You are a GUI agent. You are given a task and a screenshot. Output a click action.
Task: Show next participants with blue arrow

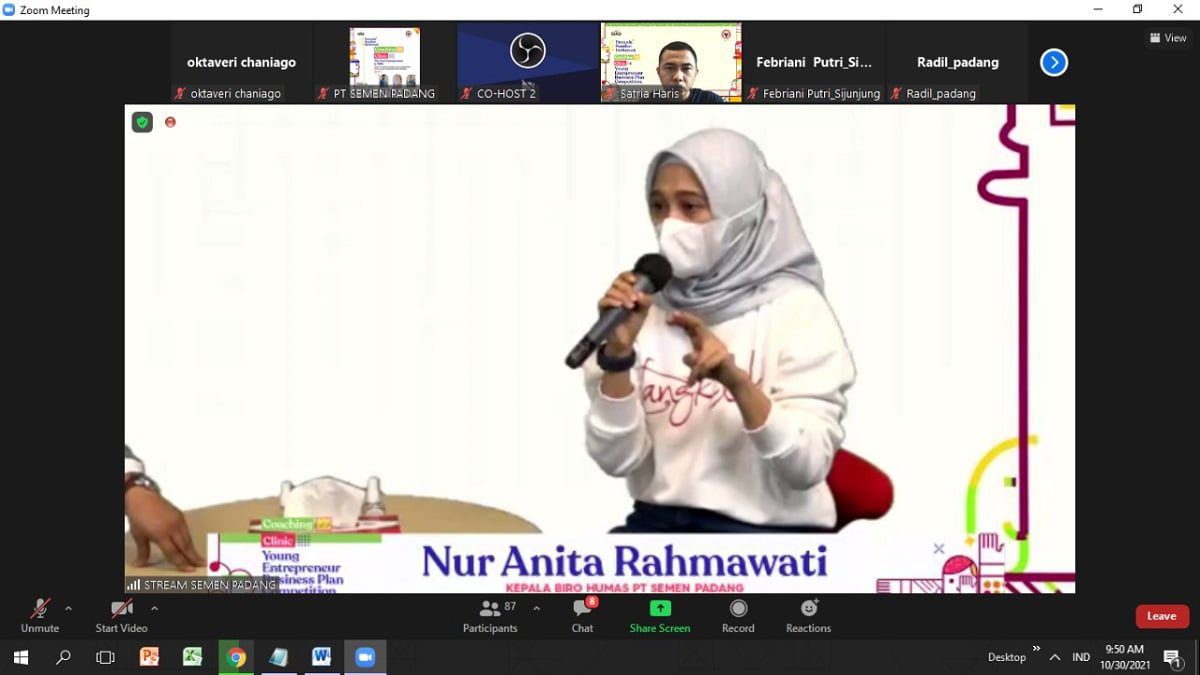[1053, 63]
